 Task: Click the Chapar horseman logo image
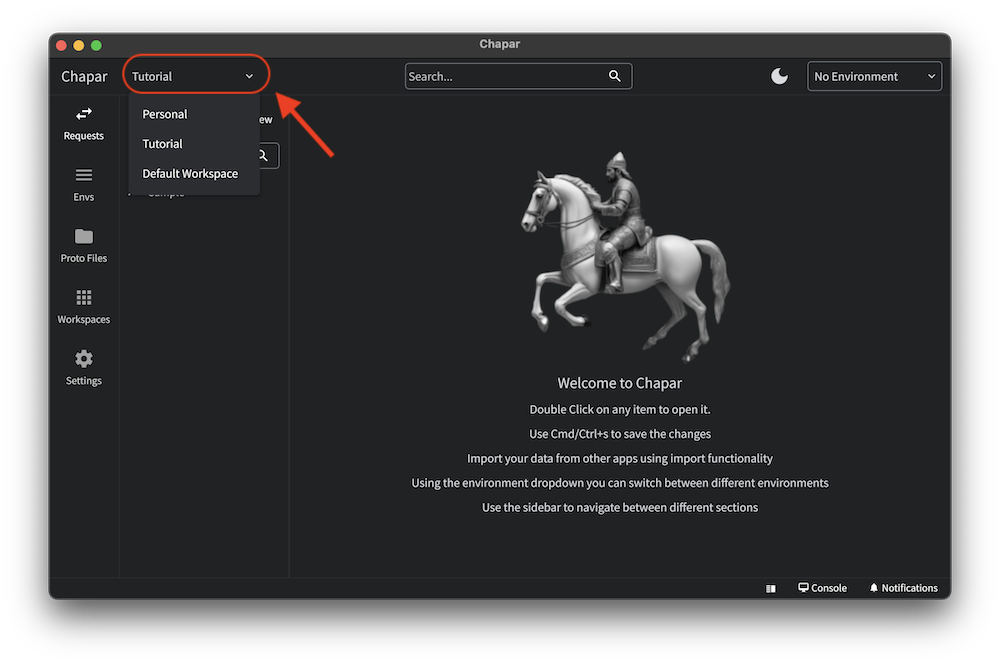coord(620,255)
